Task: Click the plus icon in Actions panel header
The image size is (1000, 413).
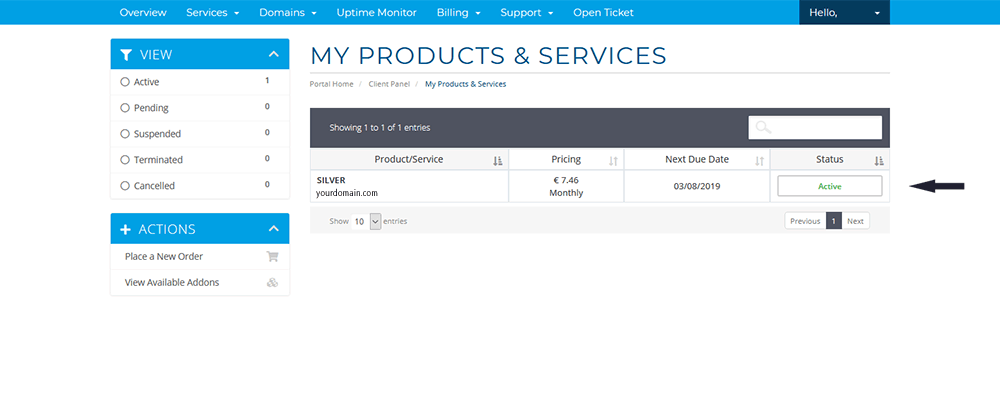Action: 126,229
